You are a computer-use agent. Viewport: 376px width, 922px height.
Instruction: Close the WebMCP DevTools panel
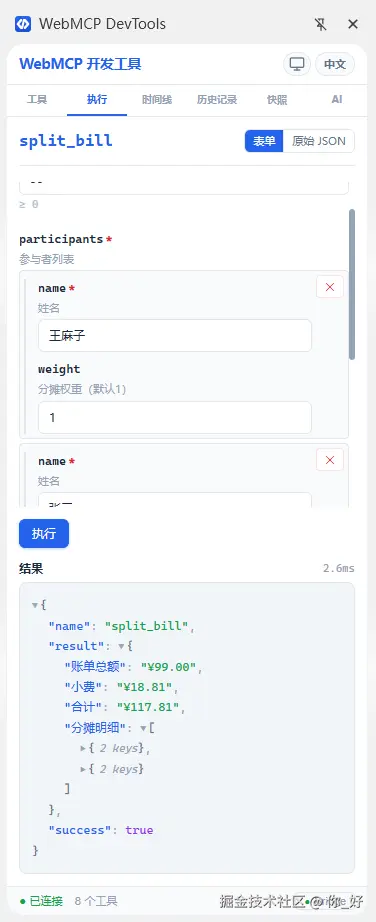pyautogui.click(x=352, y=24)
